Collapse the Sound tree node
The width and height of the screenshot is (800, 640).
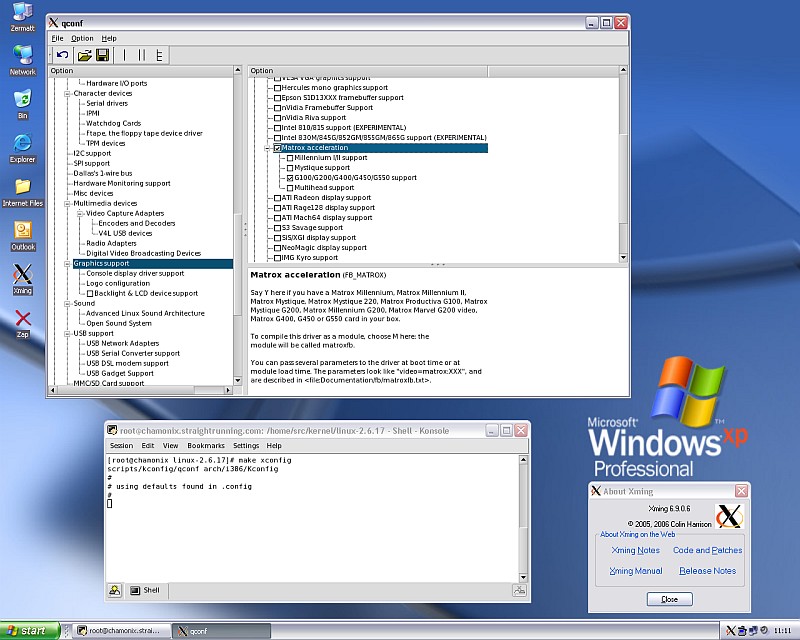click(67, 304)
